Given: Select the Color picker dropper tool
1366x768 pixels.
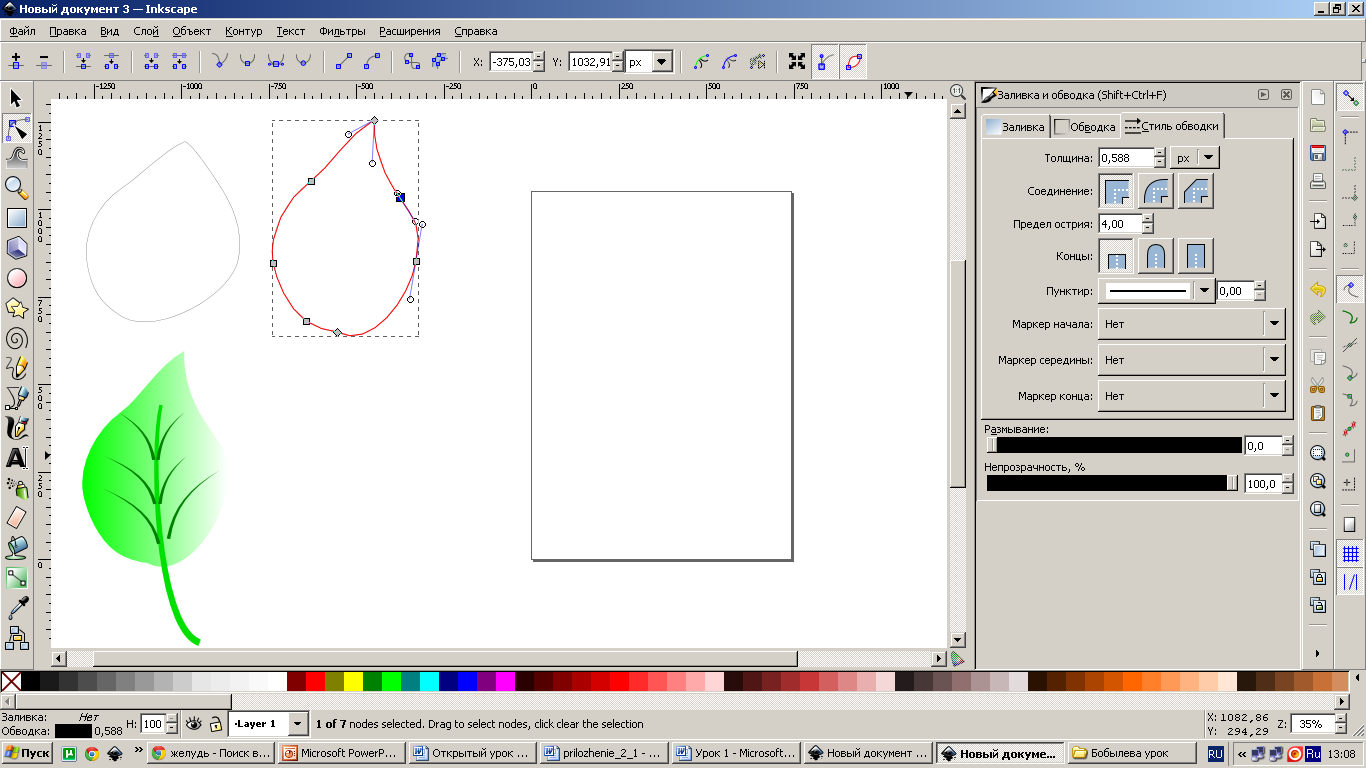Looking at the screenshot, I should point(16,607).
